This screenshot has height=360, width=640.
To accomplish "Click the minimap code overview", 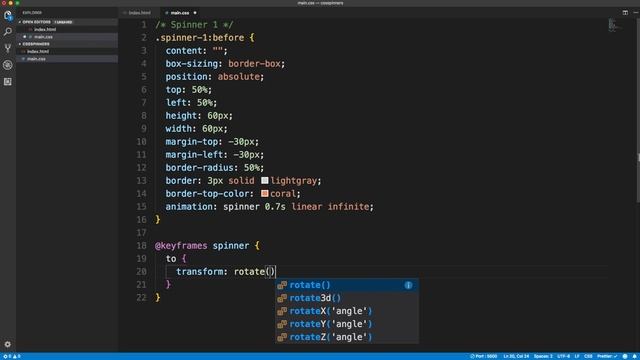I will (x=615, y=25).
